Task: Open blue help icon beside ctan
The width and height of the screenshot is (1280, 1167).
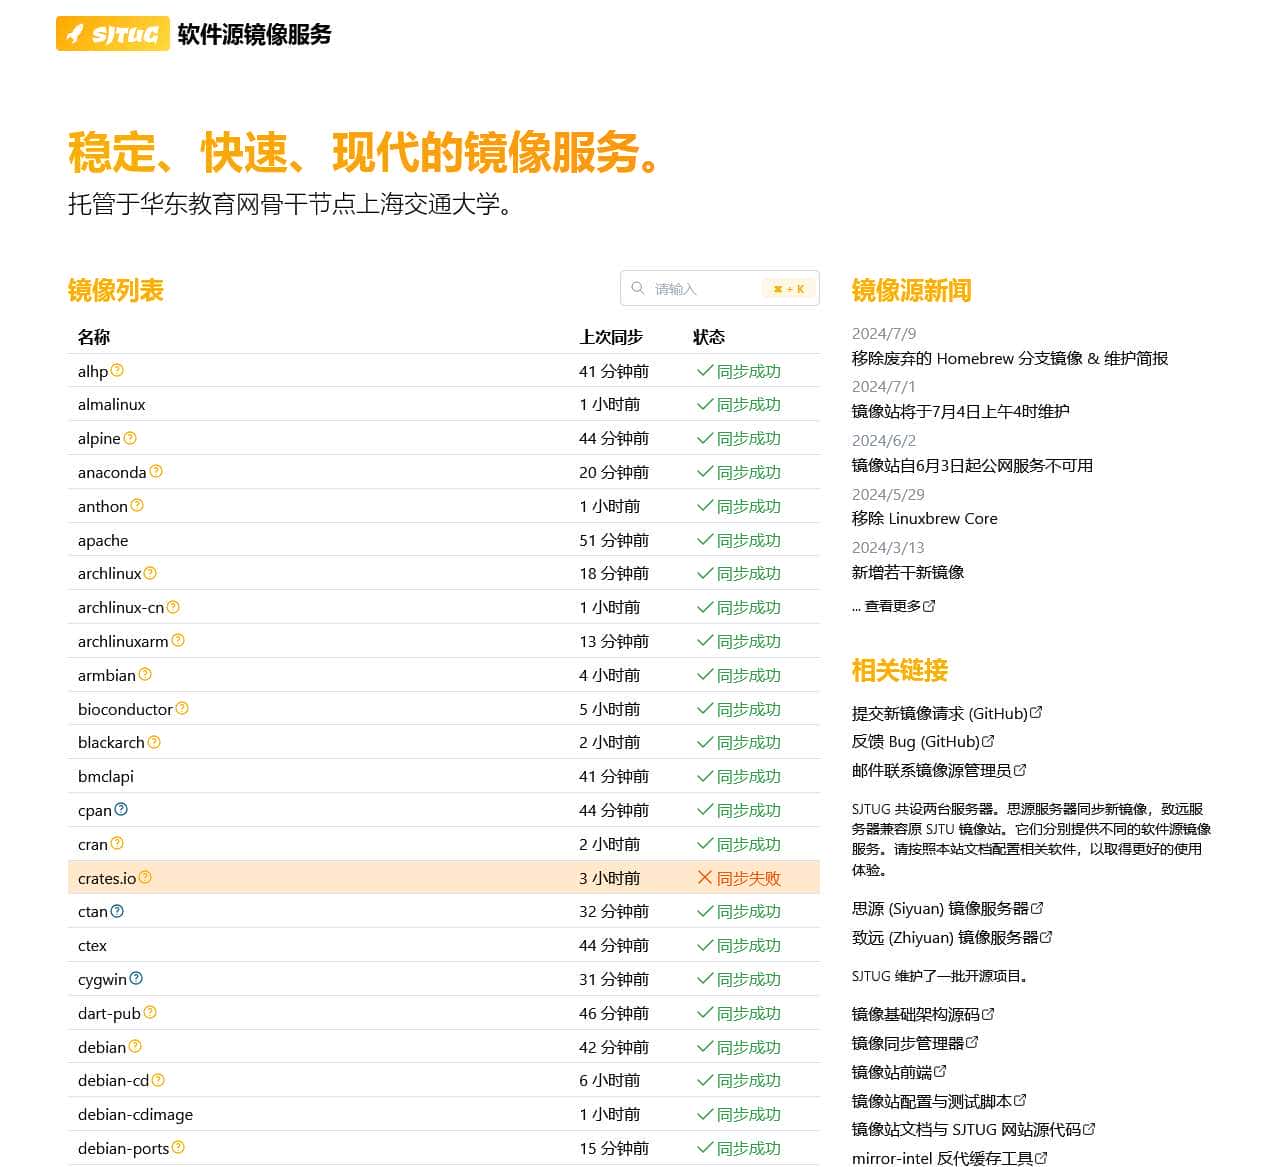Action: coord(117,911)
